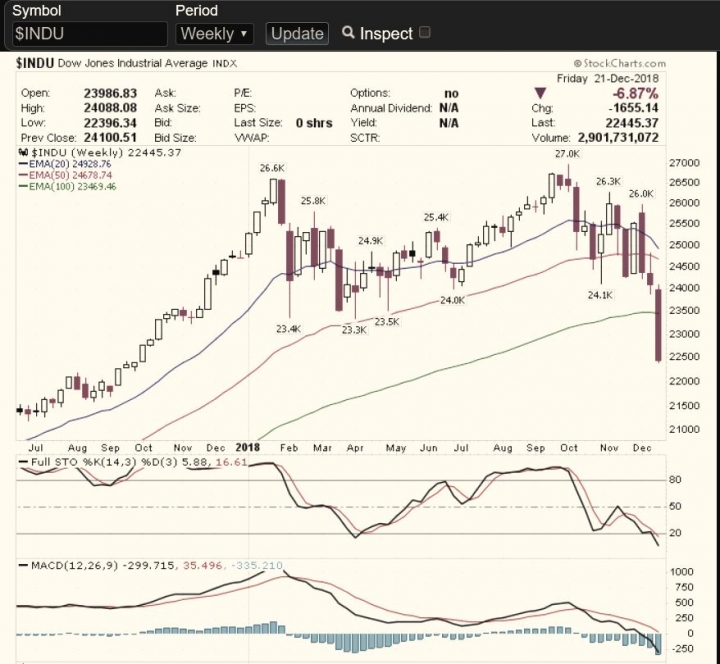Click the MACD(12,26,9) indicator label

coord(75,565)
